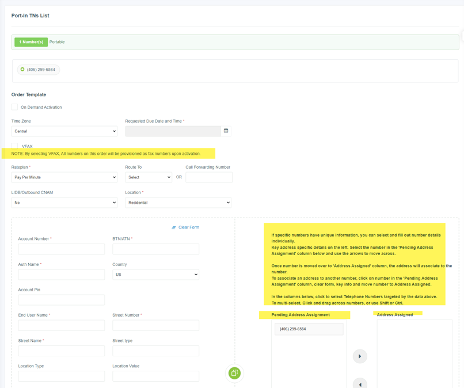This screenshot has height=388, width=464.
Task: Click the right arrow to assign address
Action: click(360, 356)
